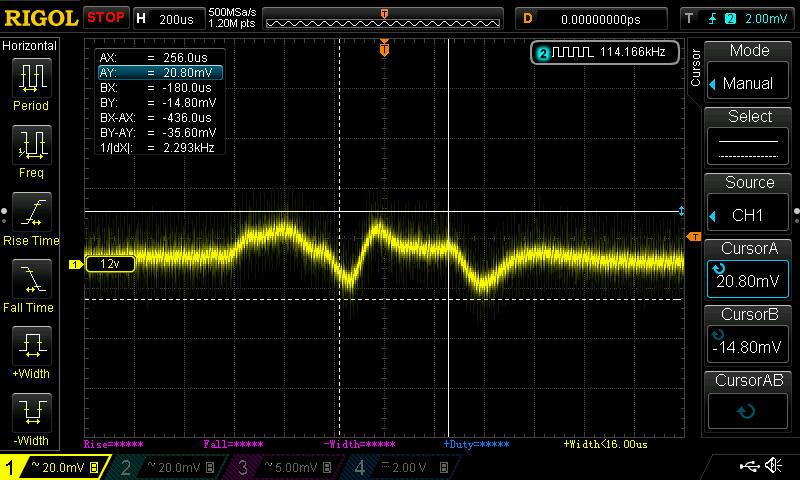Open the Horizontal measurement menu tab
Viewport: 800px width, 480px height.
[31, 46]
